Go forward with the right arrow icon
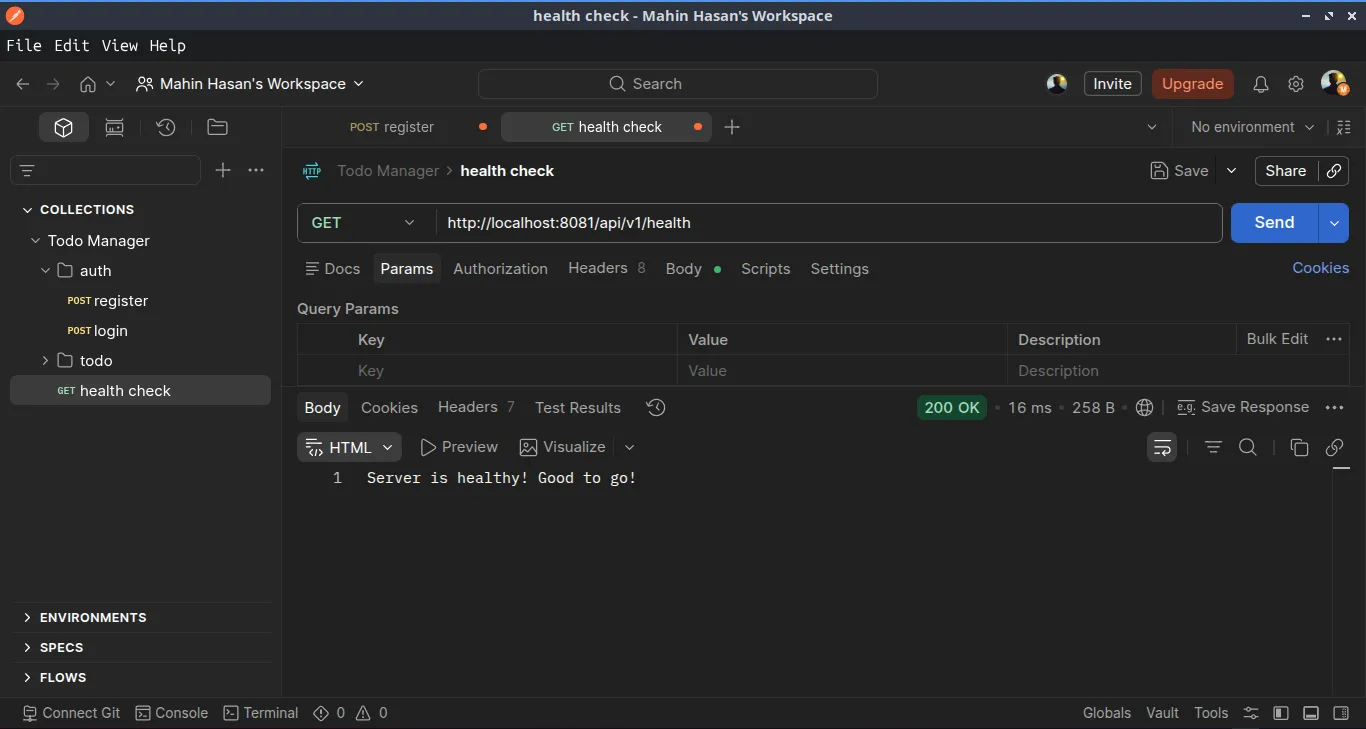 click(54, 84)
